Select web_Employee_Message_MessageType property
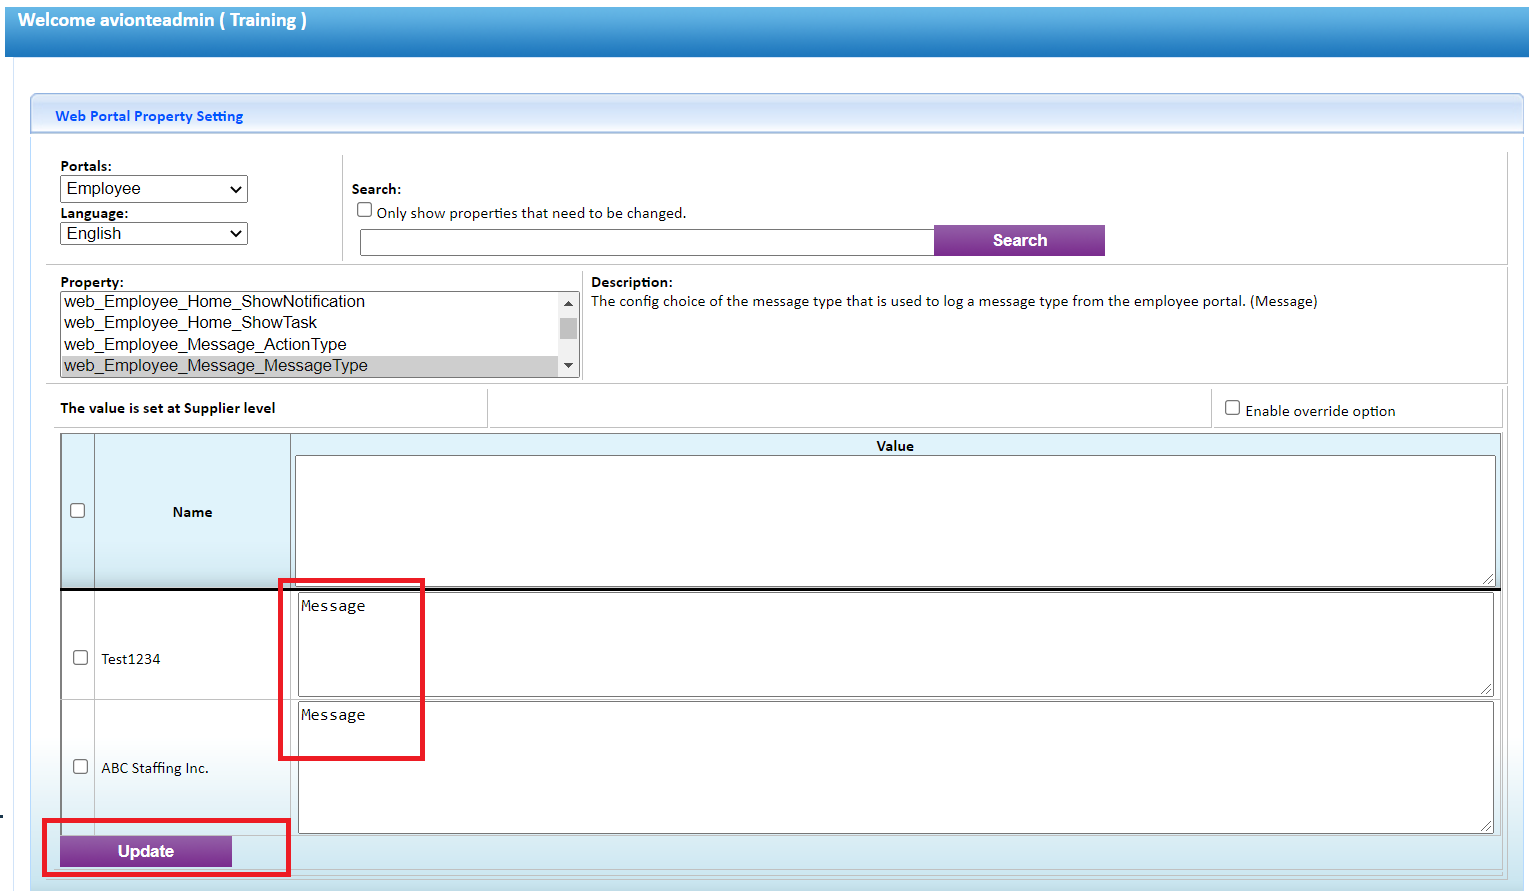Screen dimensions: 1529x891 pyautogui.click(x=310, y=366)
